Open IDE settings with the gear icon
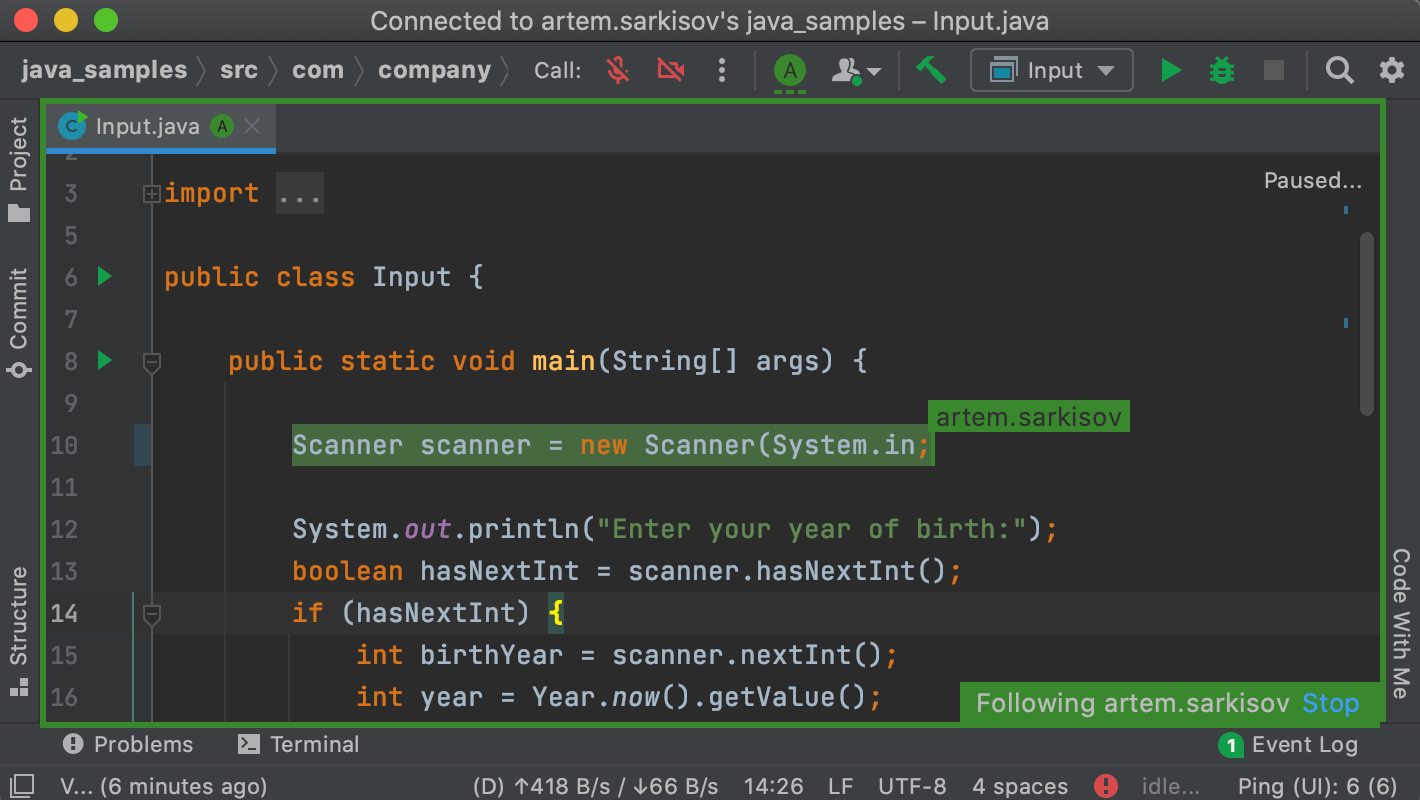The width and height of the screenshot is (1420, 800). pyautogui.click(x=1391, y=70)
